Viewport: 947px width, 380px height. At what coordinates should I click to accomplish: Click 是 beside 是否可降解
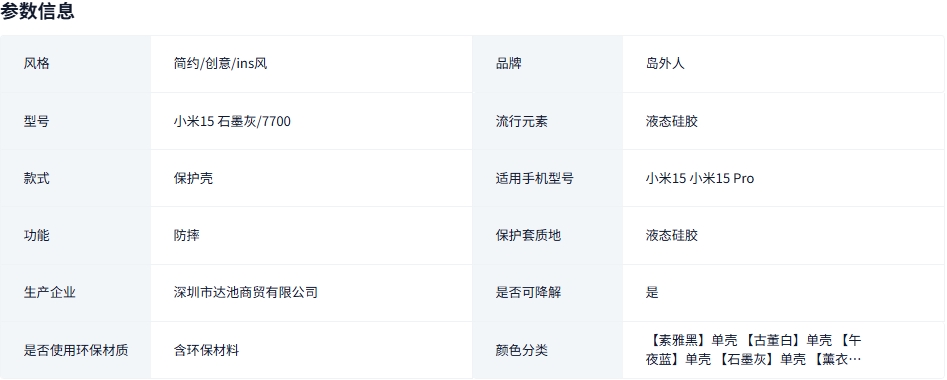(652, 293)
